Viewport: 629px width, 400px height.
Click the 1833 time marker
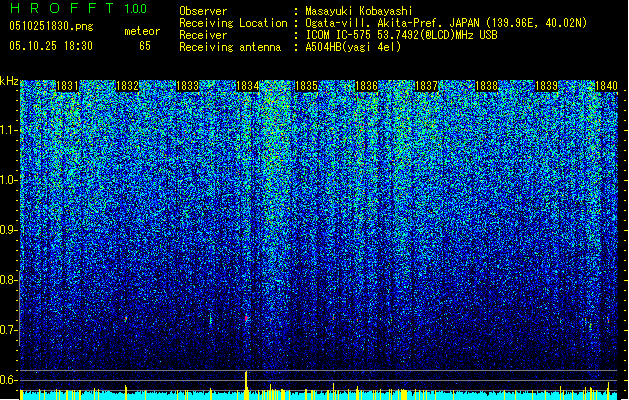click(x=187, y=86)
